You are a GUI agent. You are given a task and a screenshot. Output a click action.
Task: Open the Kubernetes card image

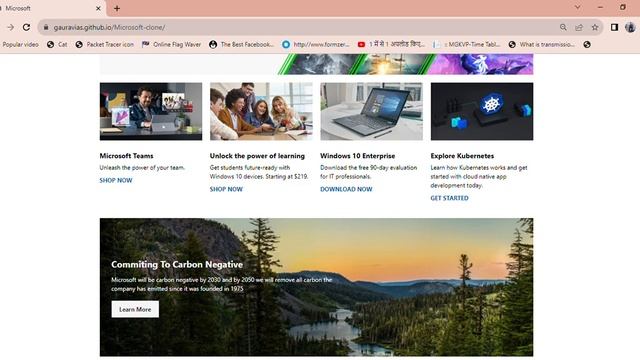coord(482,111)
